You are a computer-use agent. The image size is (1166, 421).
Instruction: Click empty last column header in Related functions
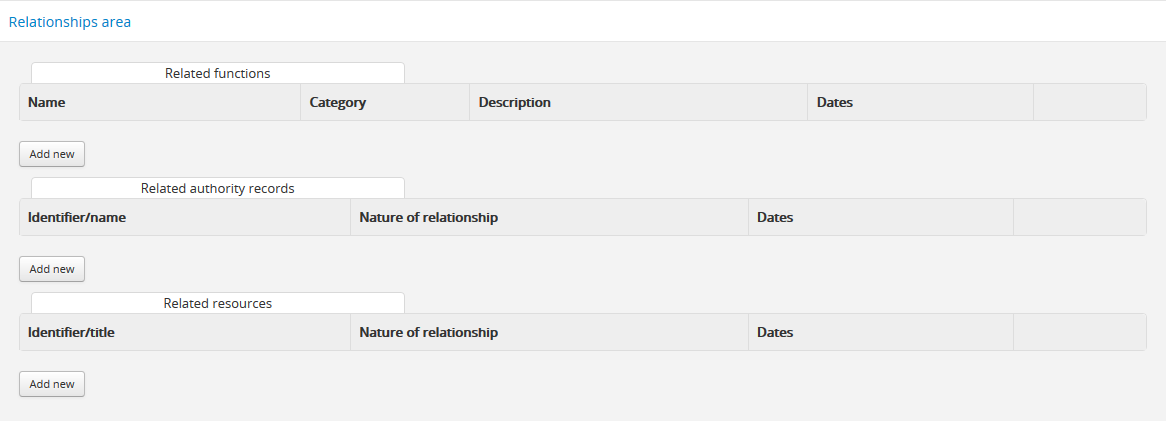point(1089,102)
